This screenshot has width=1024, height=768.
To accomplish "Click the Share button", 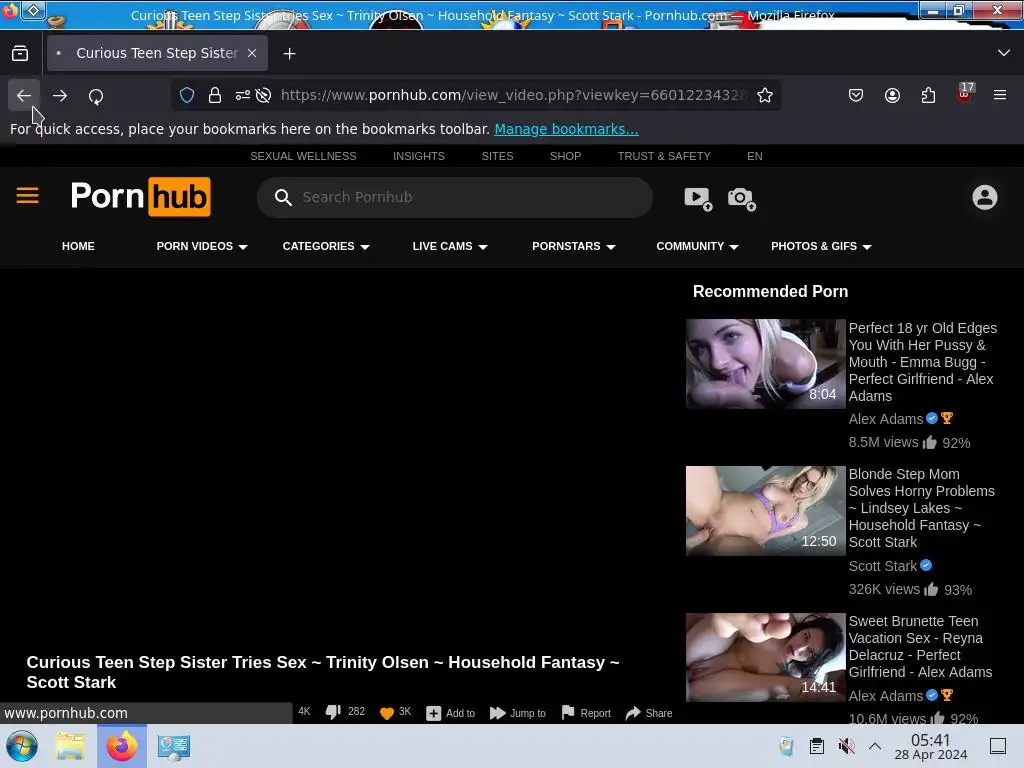I will click(648, 713).
